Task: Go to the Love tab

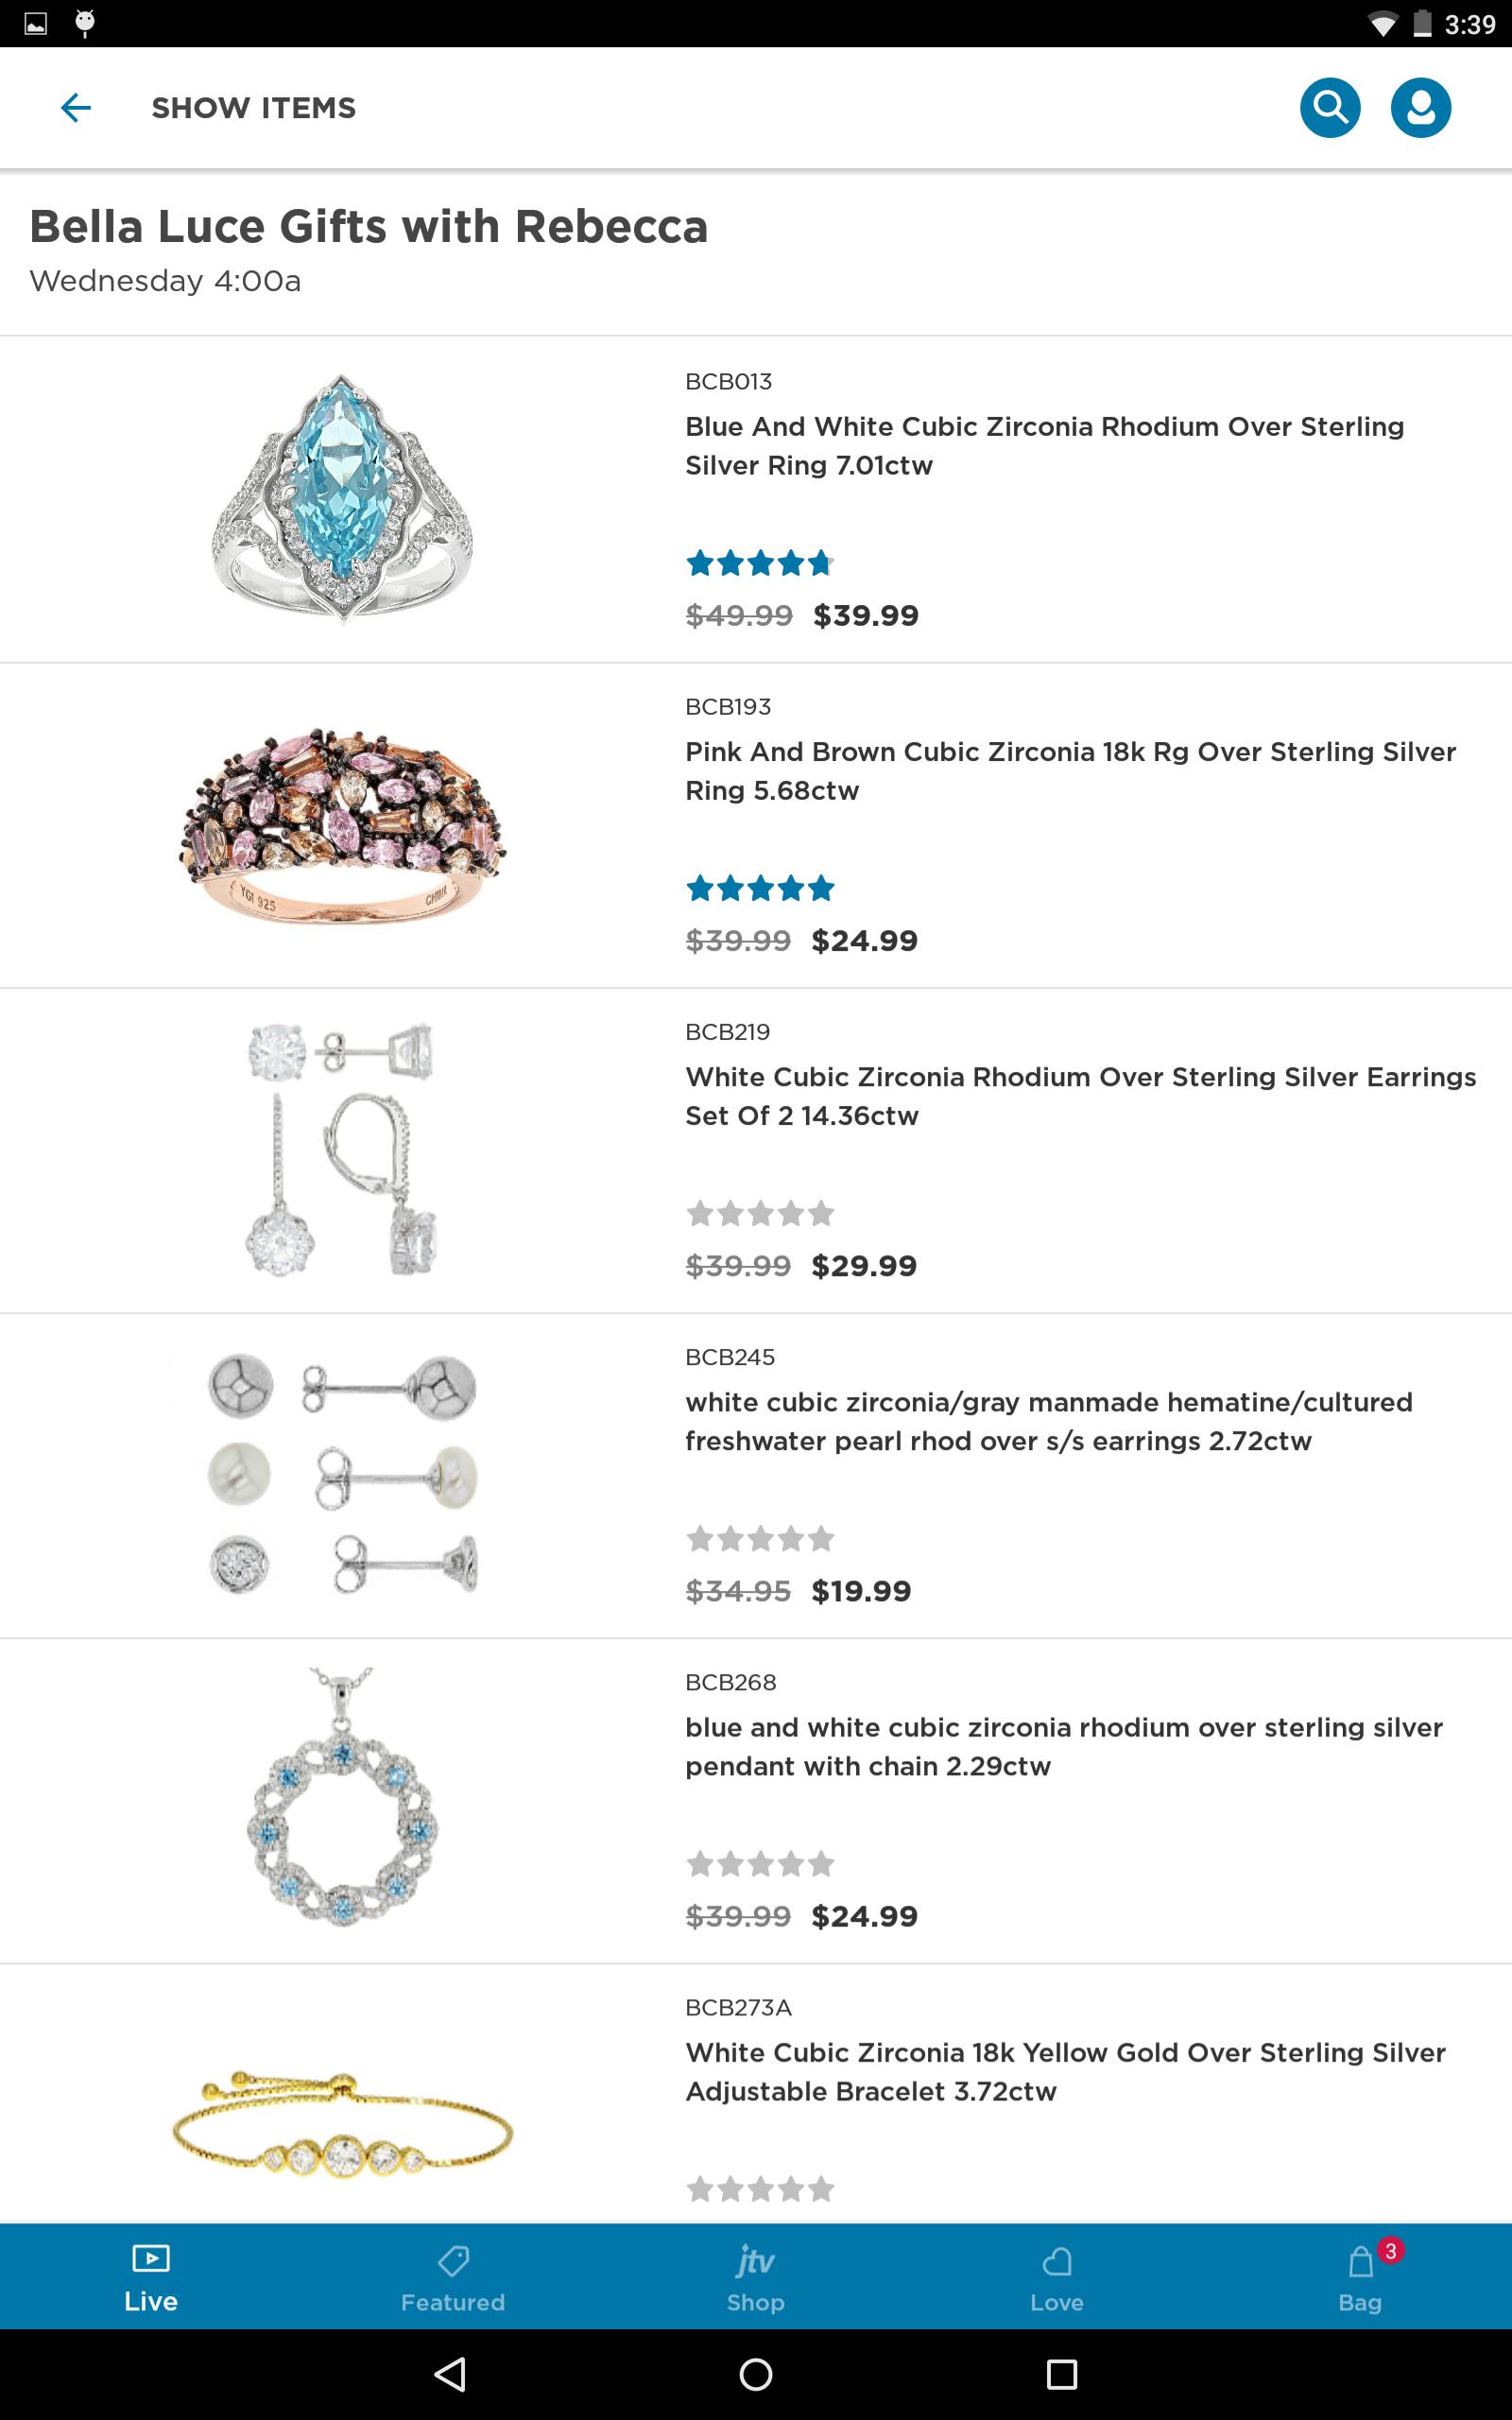Action: tap(1057, 2278)
